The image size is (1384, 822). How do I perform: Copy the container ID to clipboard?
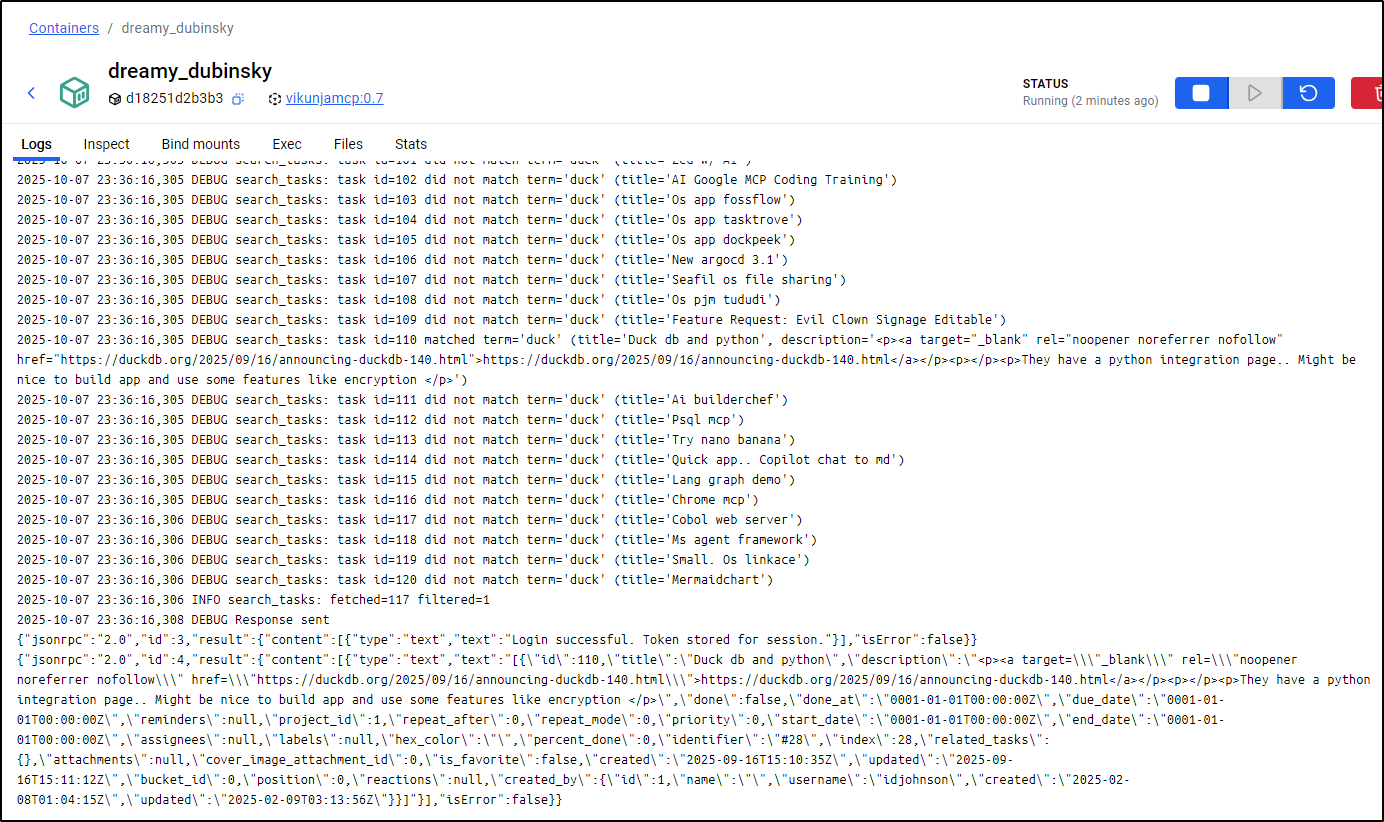pos(238,99)
